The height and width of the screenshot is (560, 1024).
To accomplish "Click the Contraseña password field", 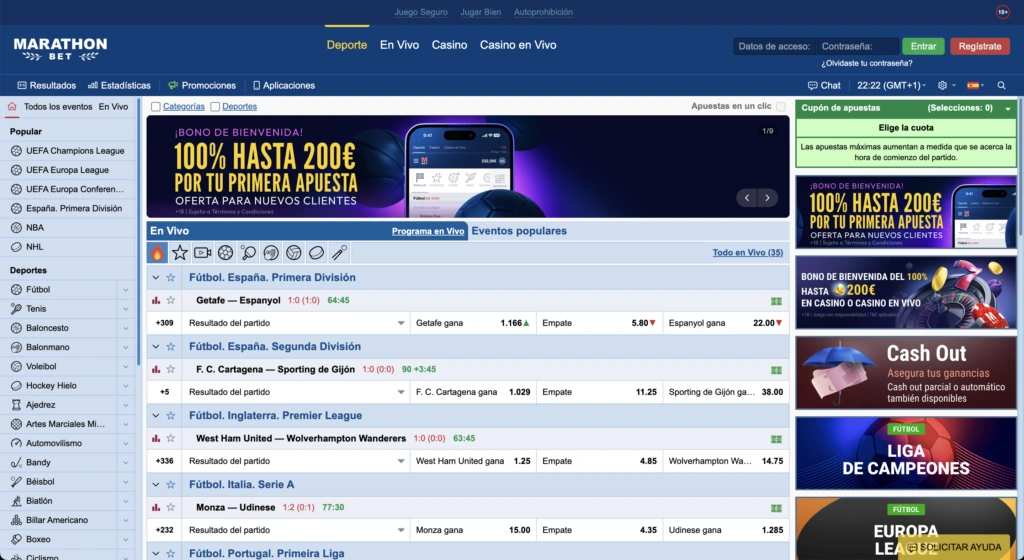I will click(x=857, y=46).
